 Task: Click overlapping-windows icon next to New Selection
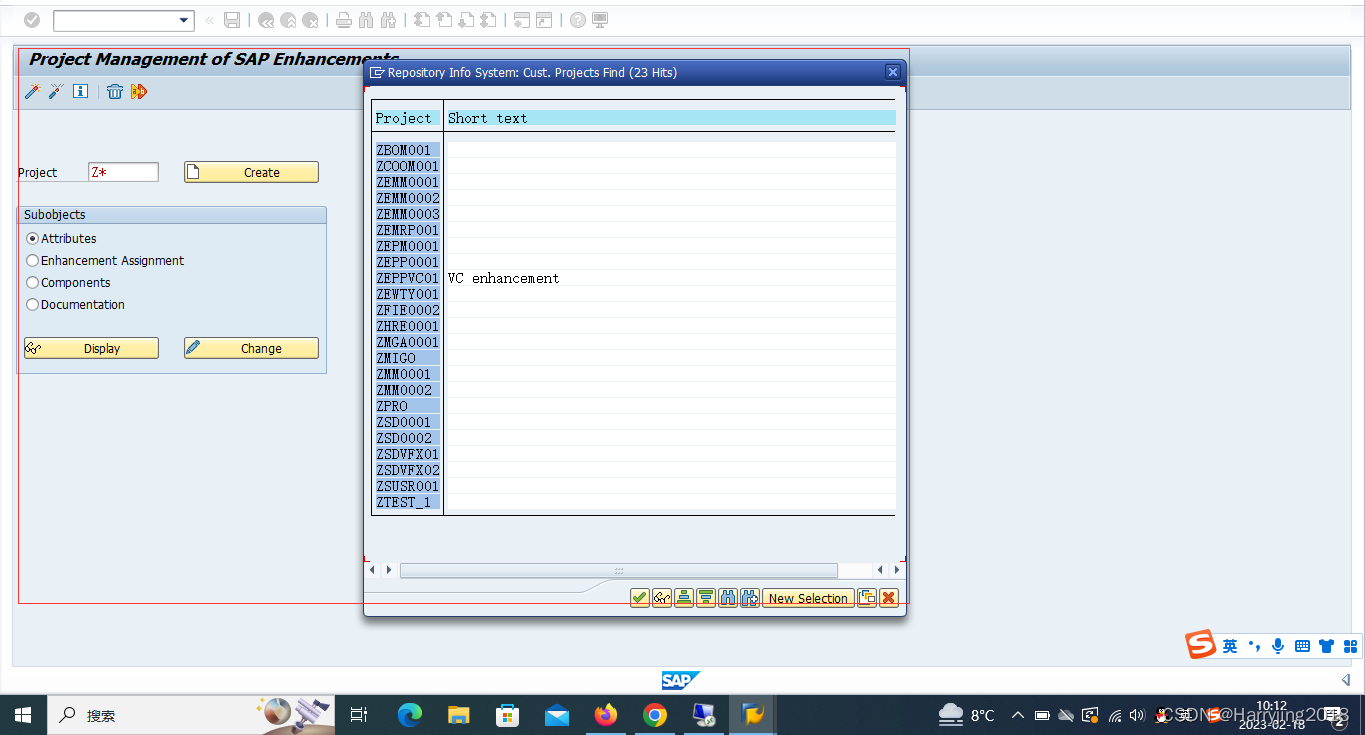867,598
